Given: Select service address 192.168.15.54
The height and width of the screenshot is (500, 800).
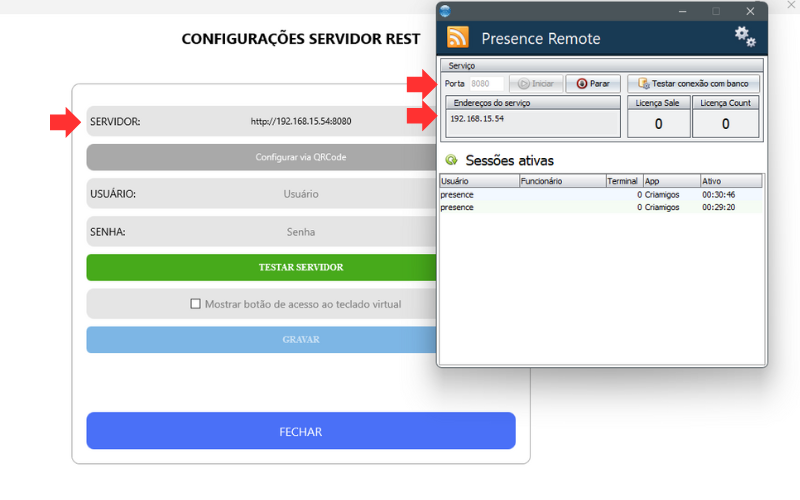Looking at the screenshot, I should coord(477,118).
